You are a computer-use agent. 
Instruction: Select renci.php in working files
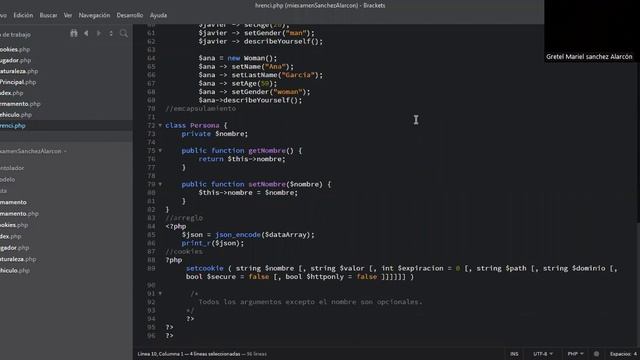(13, 126)
